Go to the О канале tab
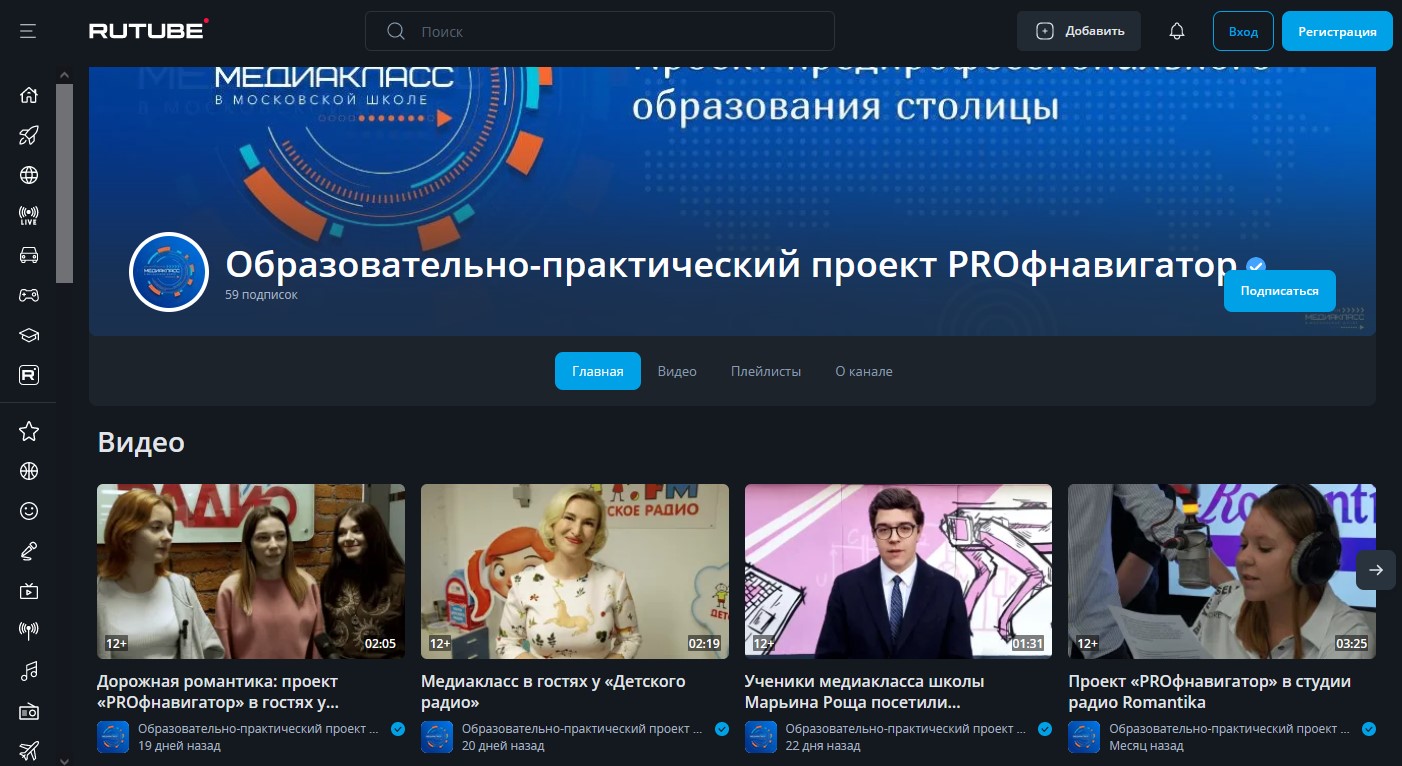The image size is (1402, 766). point(863,371)
